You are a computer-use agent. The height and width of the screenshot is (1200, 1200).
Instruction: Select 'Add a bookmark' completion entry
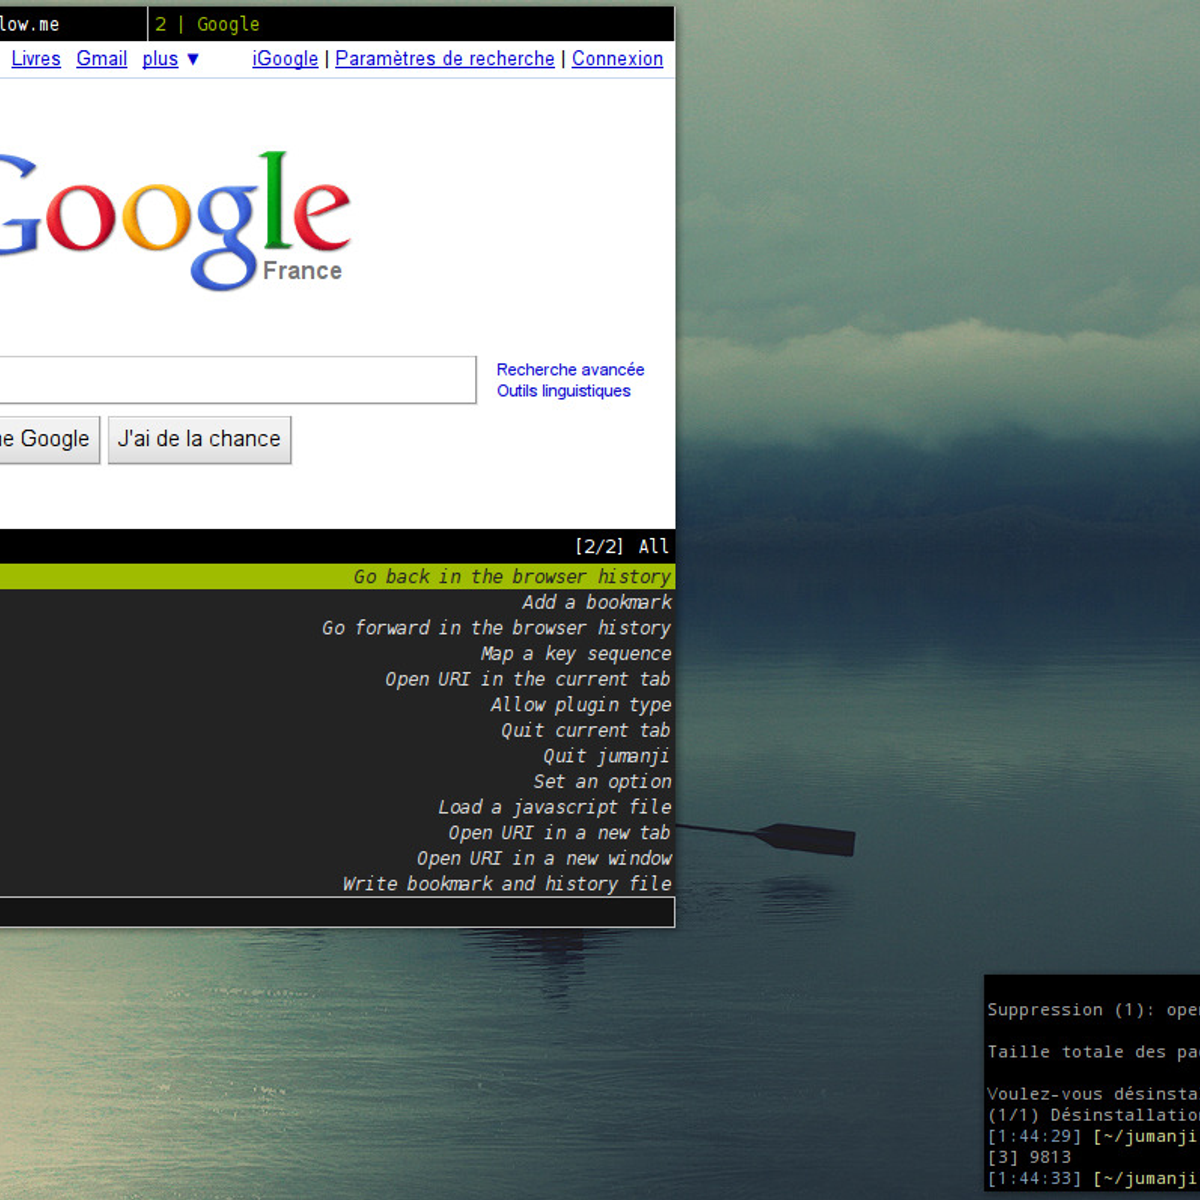(x=596, y=602)
